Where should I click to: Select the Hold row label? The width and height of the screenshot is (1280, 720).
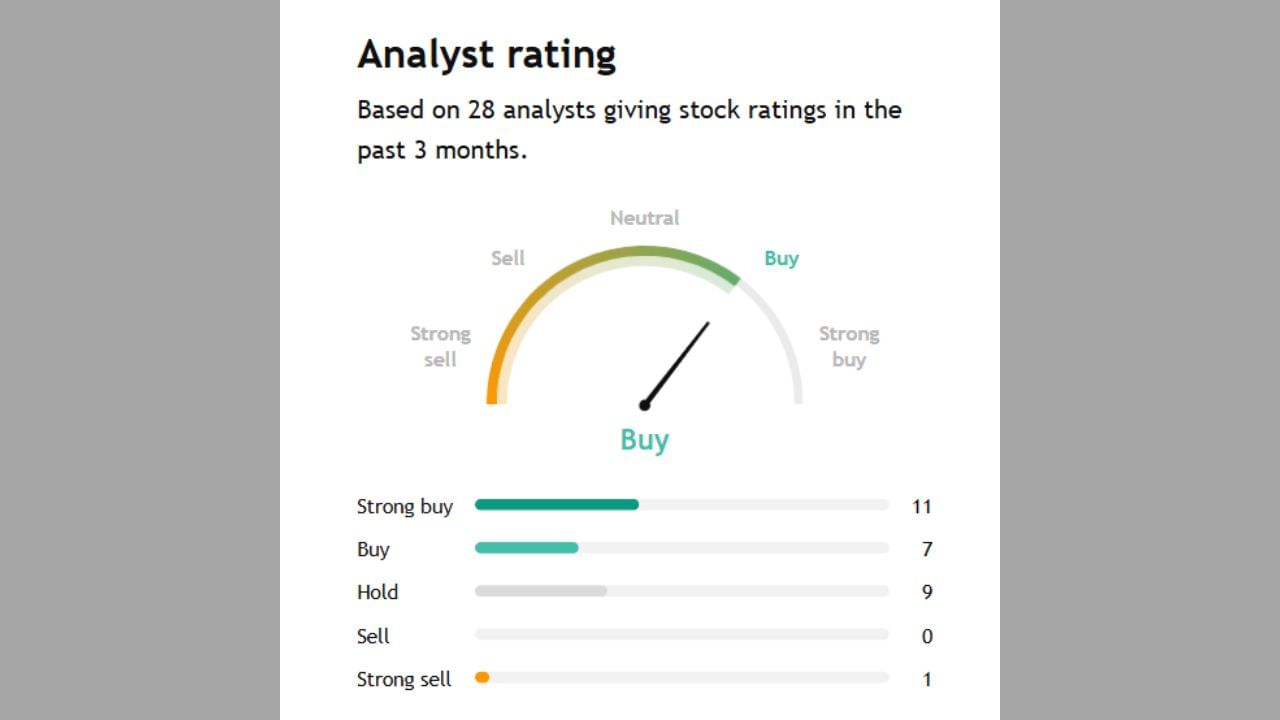[377, 592]
